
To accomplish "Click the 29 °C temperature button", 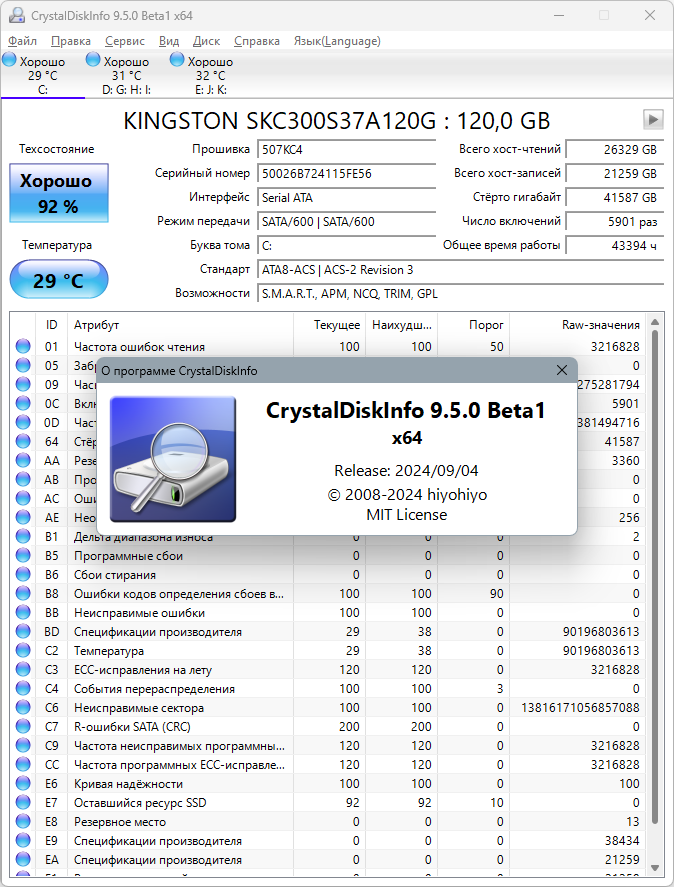I will [x=59, y=279].
